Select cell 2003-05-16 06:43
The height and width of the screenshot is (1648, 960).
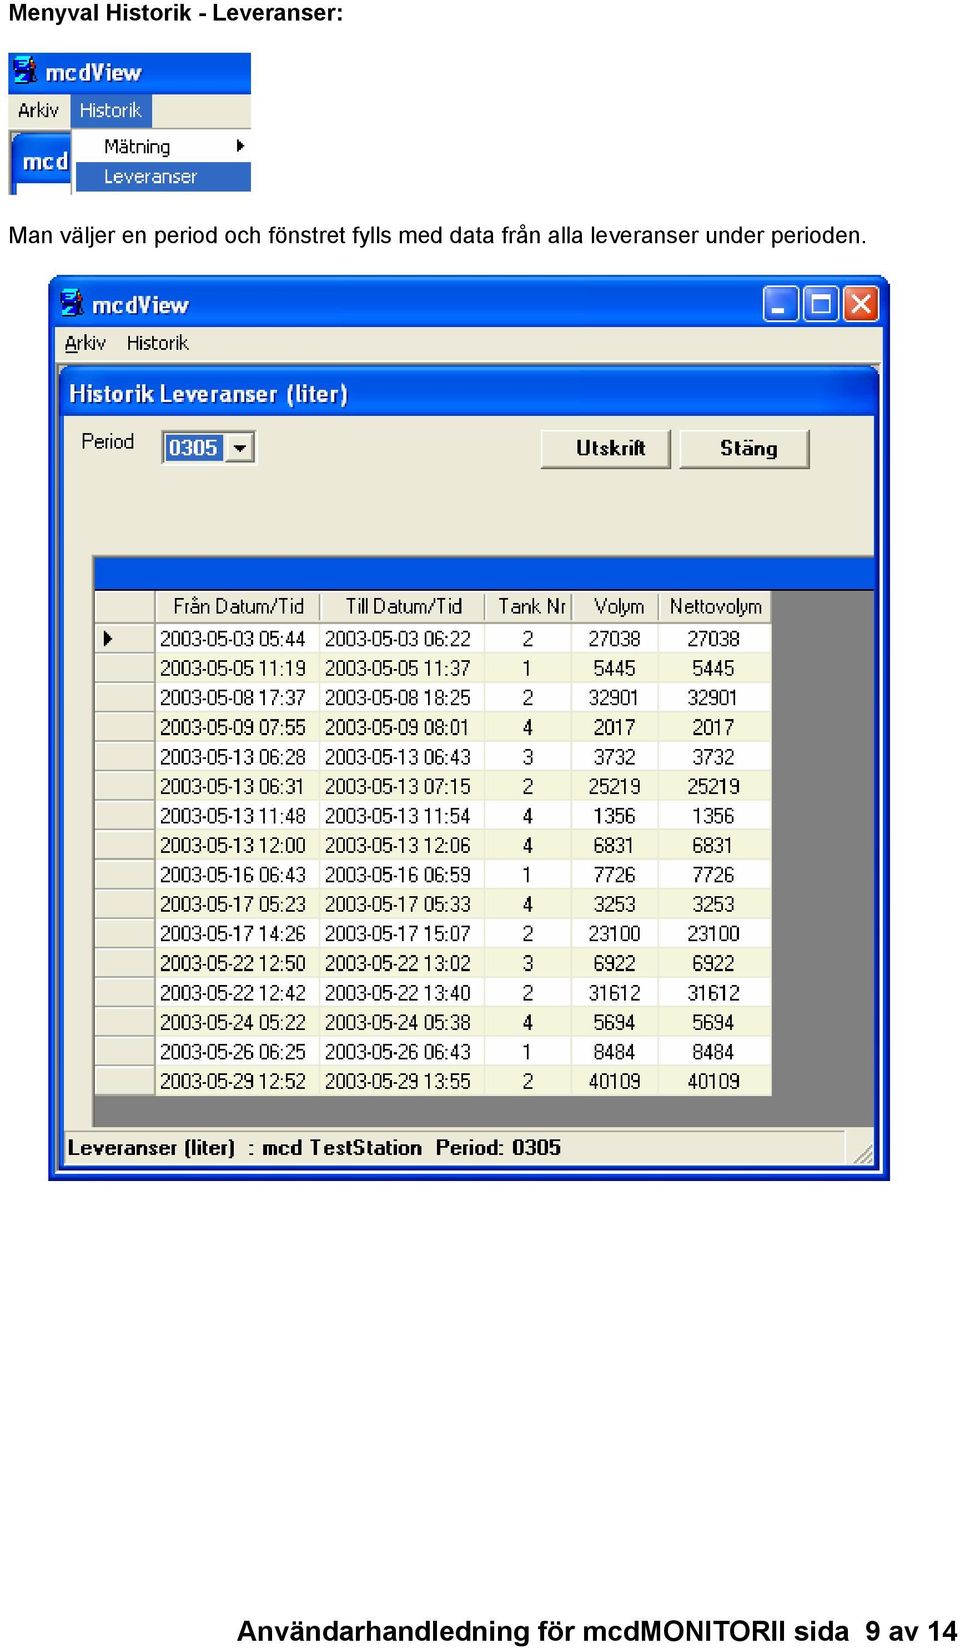click(x=238, y=874)
